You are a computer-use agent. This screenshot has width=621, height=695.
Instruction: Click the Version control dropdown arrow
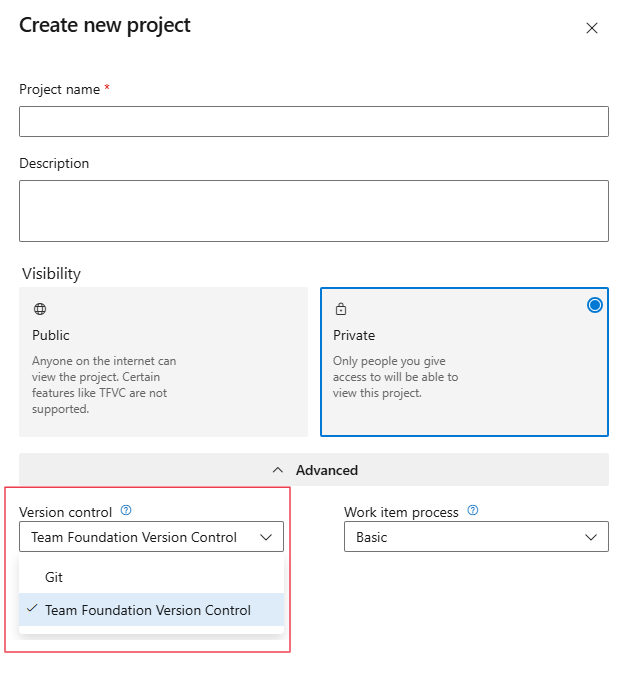tap(266, 537)
